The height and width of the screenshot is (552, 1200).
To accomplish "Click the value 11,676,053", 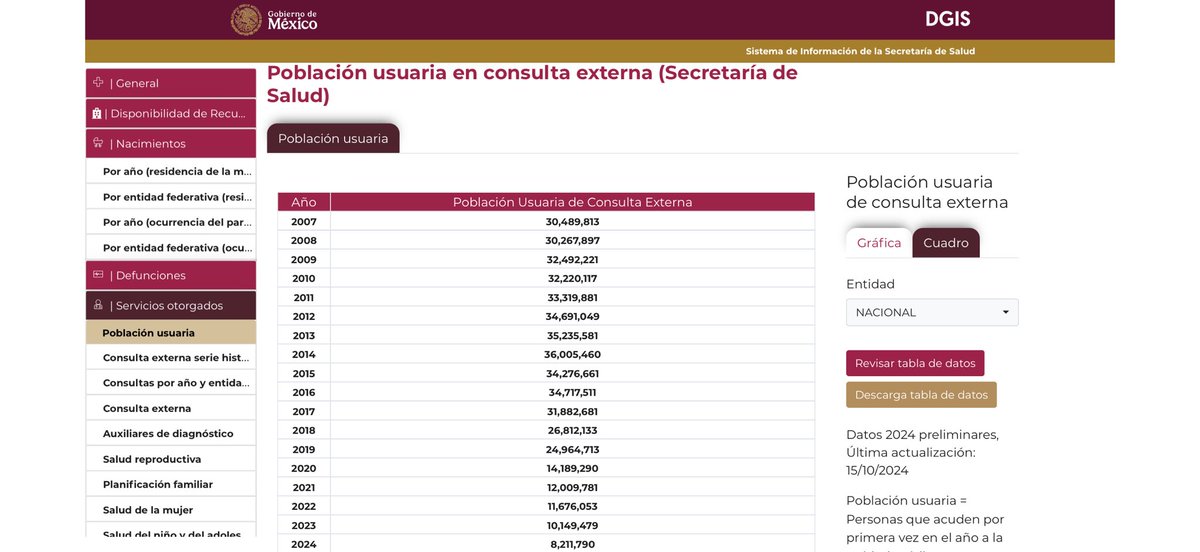I will [x=573, y=506].
